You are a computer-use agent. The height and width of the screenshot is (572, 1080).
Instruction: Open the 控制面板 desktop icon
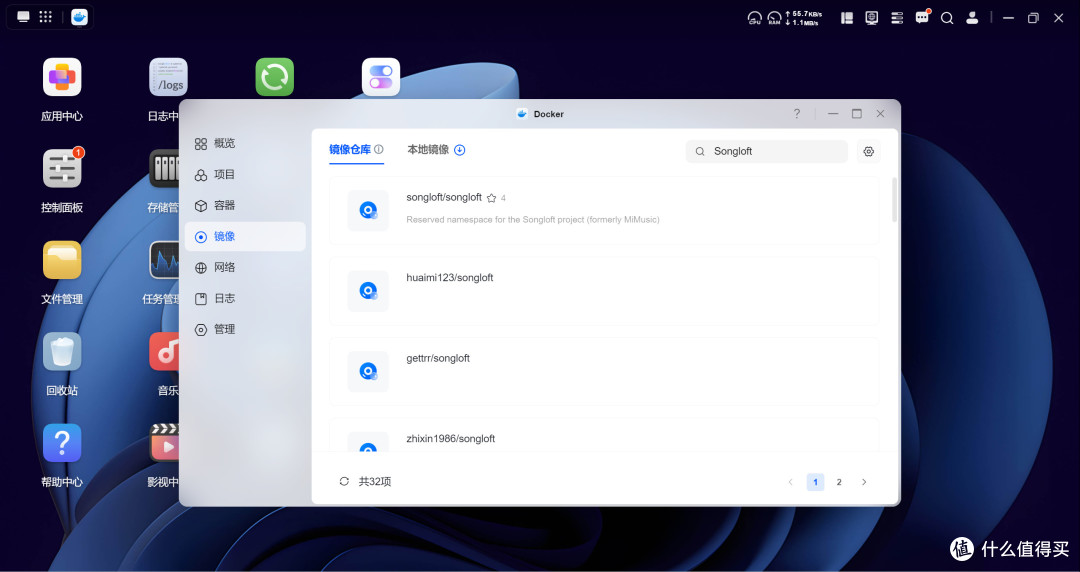coord(62,169)
